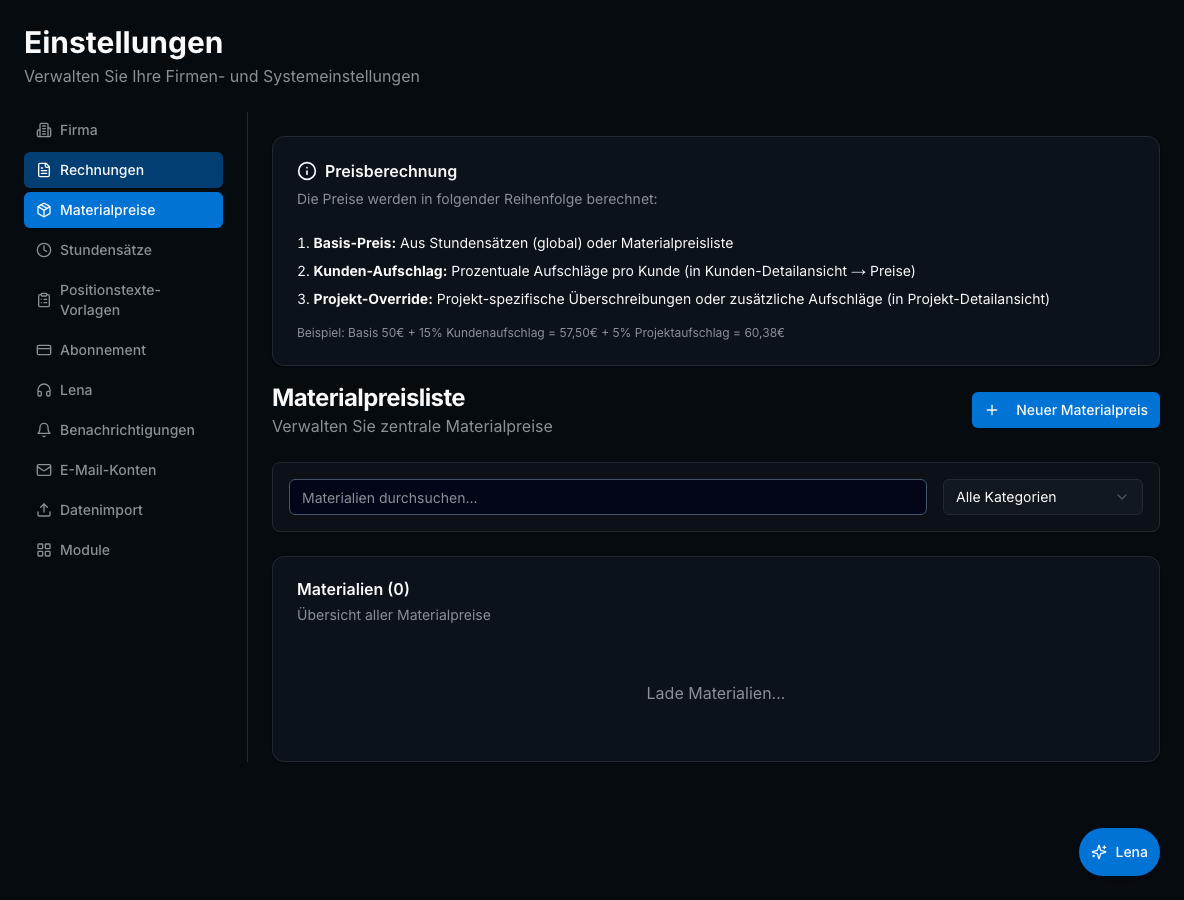The image size is (1184, 900).
Task: Open the Firma settings section
Action: [123, 130]
